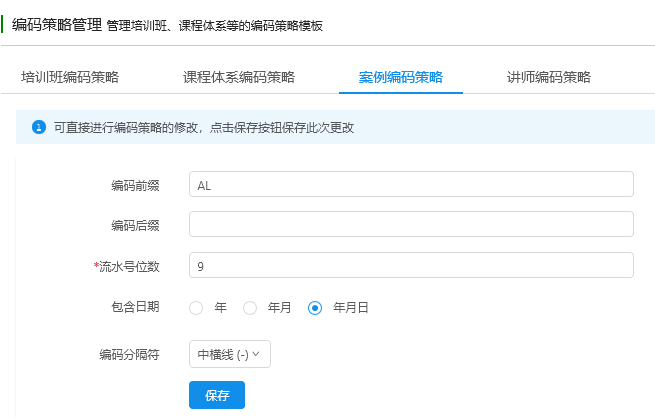Switch to the 培训班编码策略 tab
The width and height of the screenshot is (655, 417).
(x=70, y=77)
